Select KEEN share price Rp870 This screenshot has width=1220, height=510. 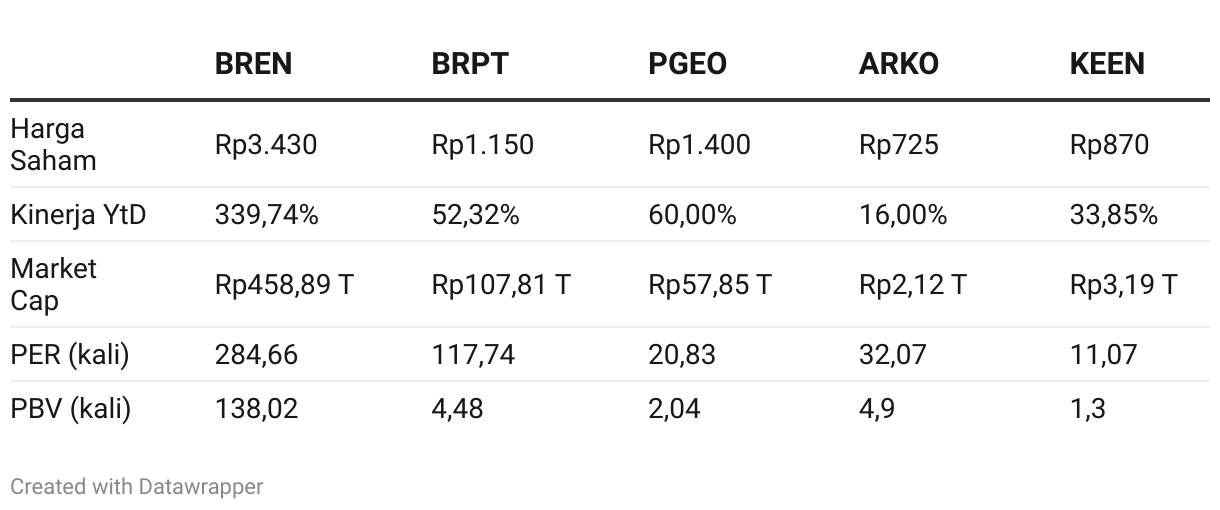pos(1109,145)
